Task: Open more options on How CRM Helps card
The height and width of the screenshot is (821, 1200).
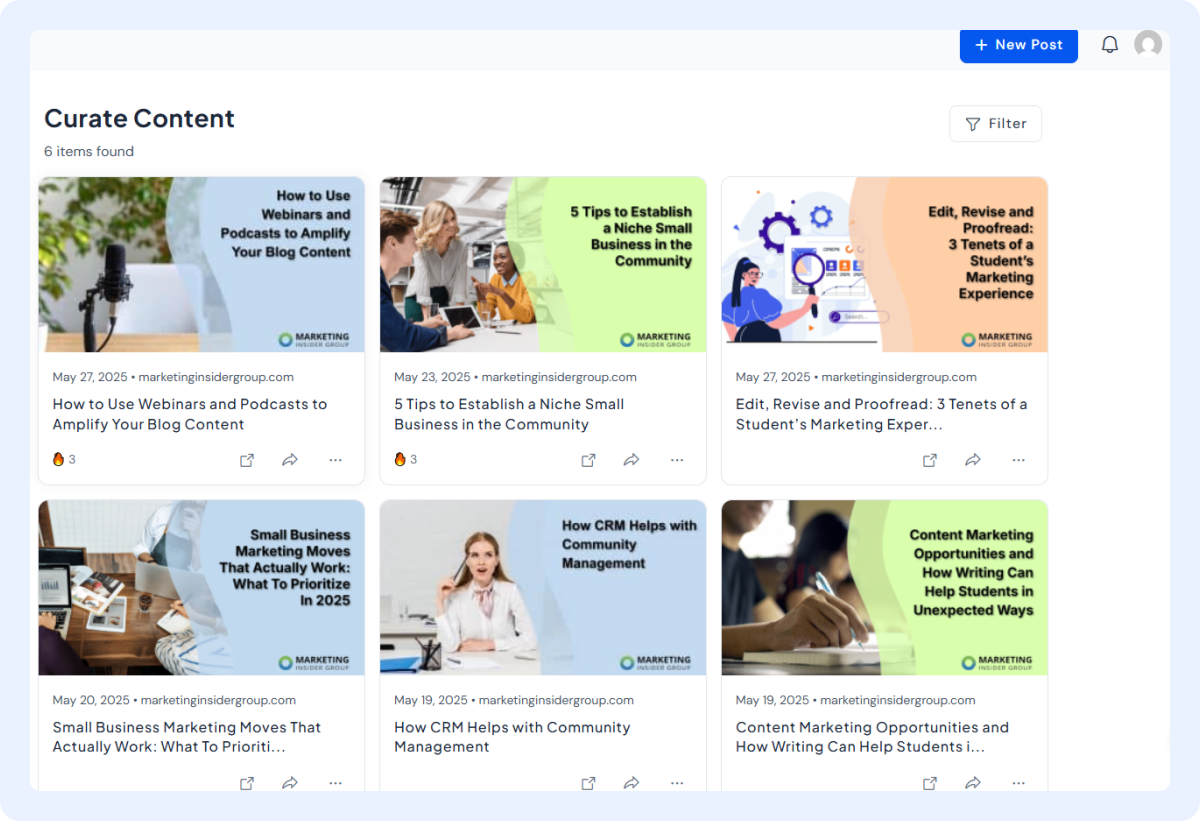Action: [677, 783]
